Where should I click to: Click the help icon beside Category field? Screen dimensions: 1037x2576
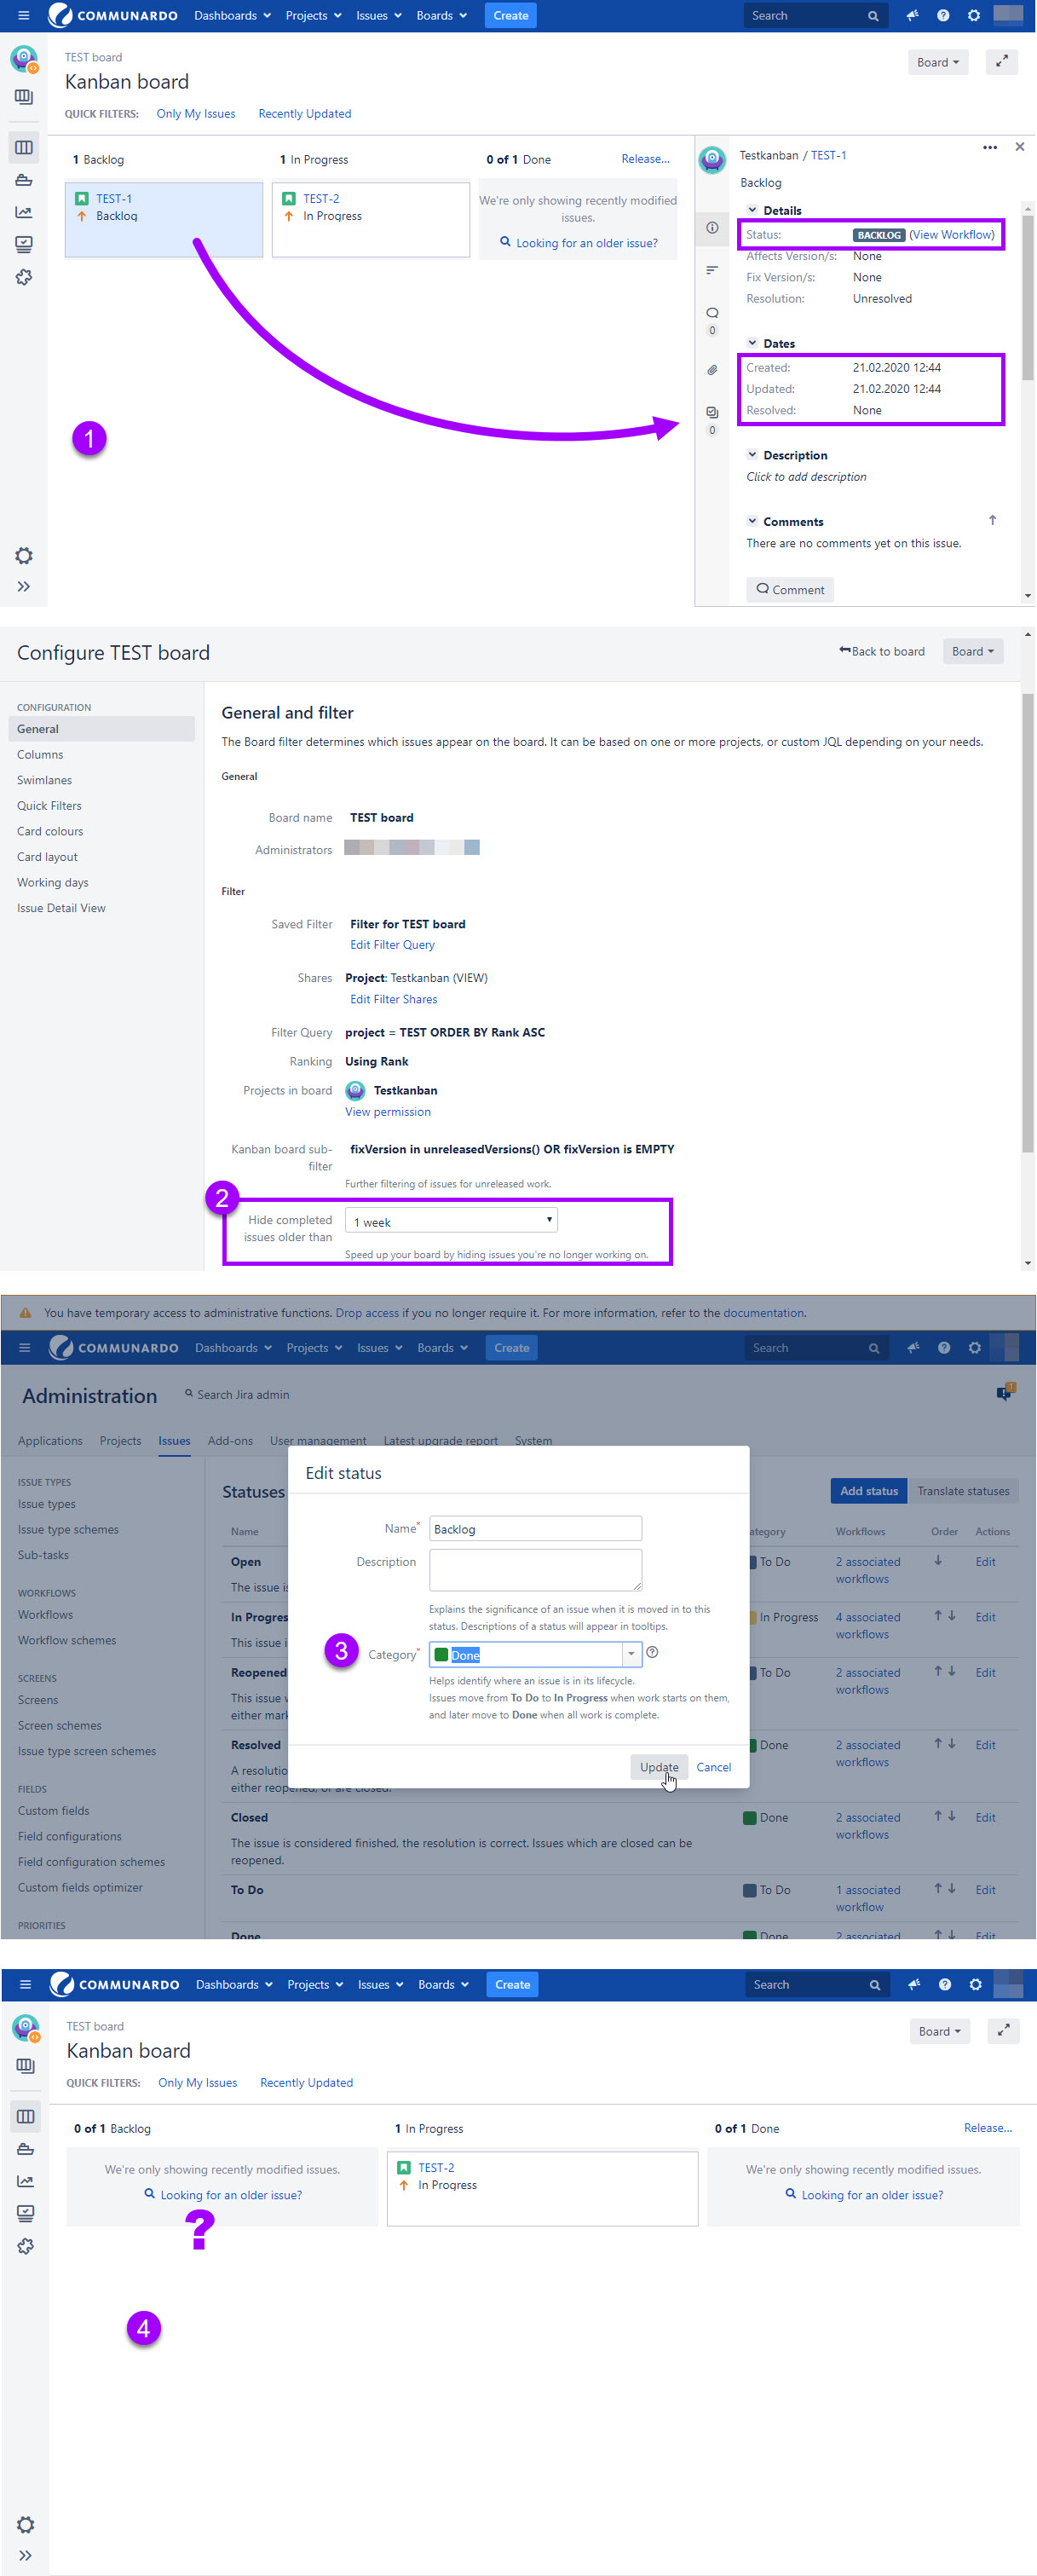(x=652, y=1652)
